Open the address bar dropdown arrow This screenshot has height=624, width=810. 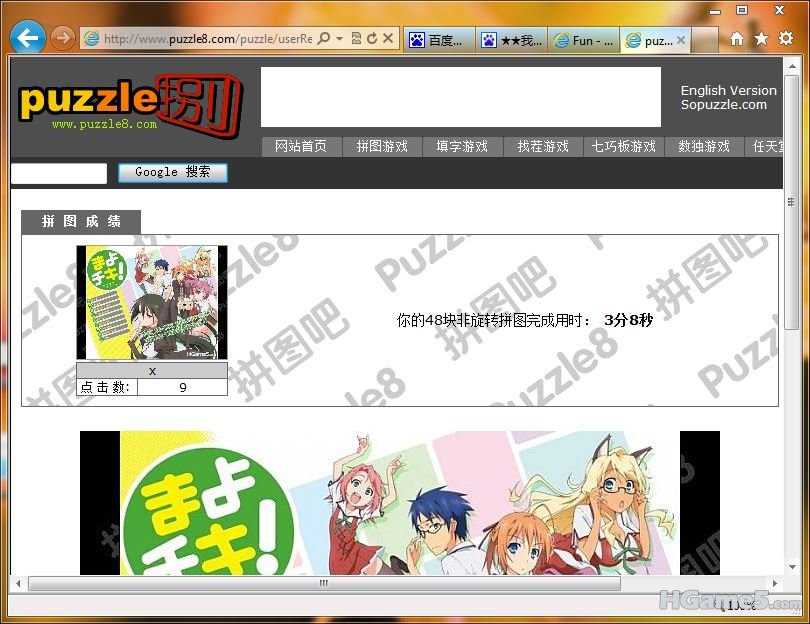coord(339,39)
